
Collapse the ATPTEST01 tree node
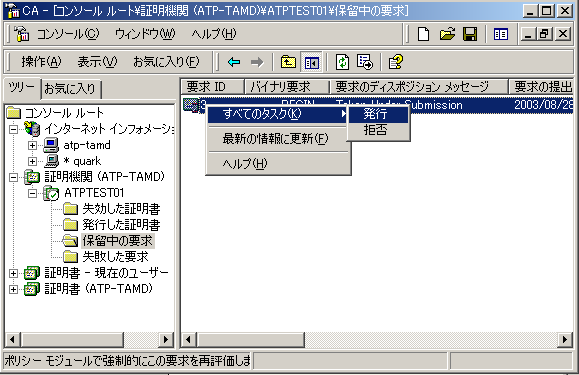[x=32, y=193]
